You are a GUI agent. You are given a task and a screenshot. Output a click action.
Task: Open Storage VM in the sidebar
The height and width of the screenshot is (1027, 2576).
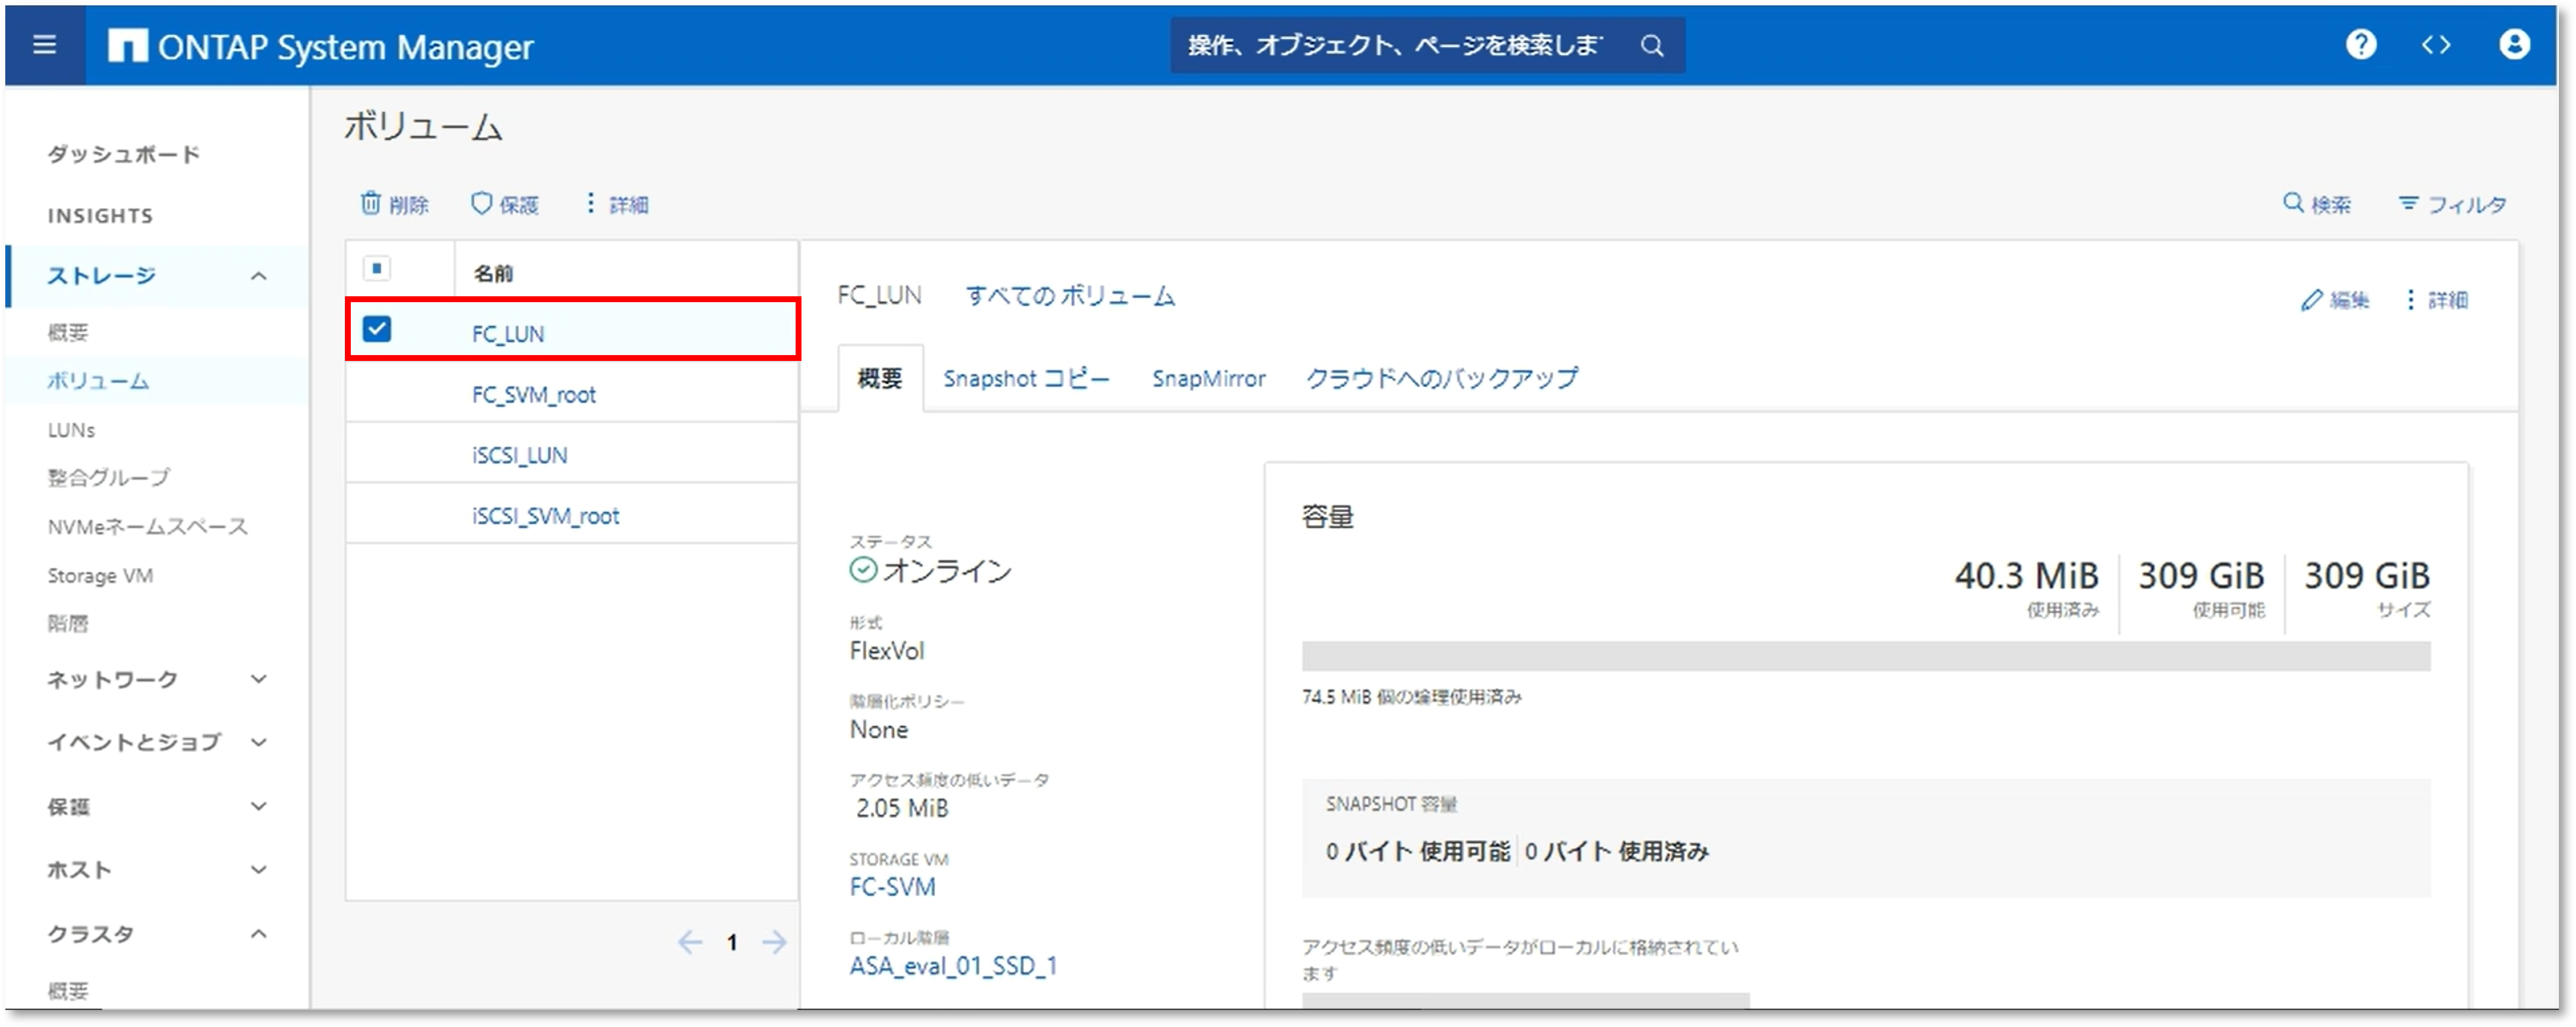100,576
